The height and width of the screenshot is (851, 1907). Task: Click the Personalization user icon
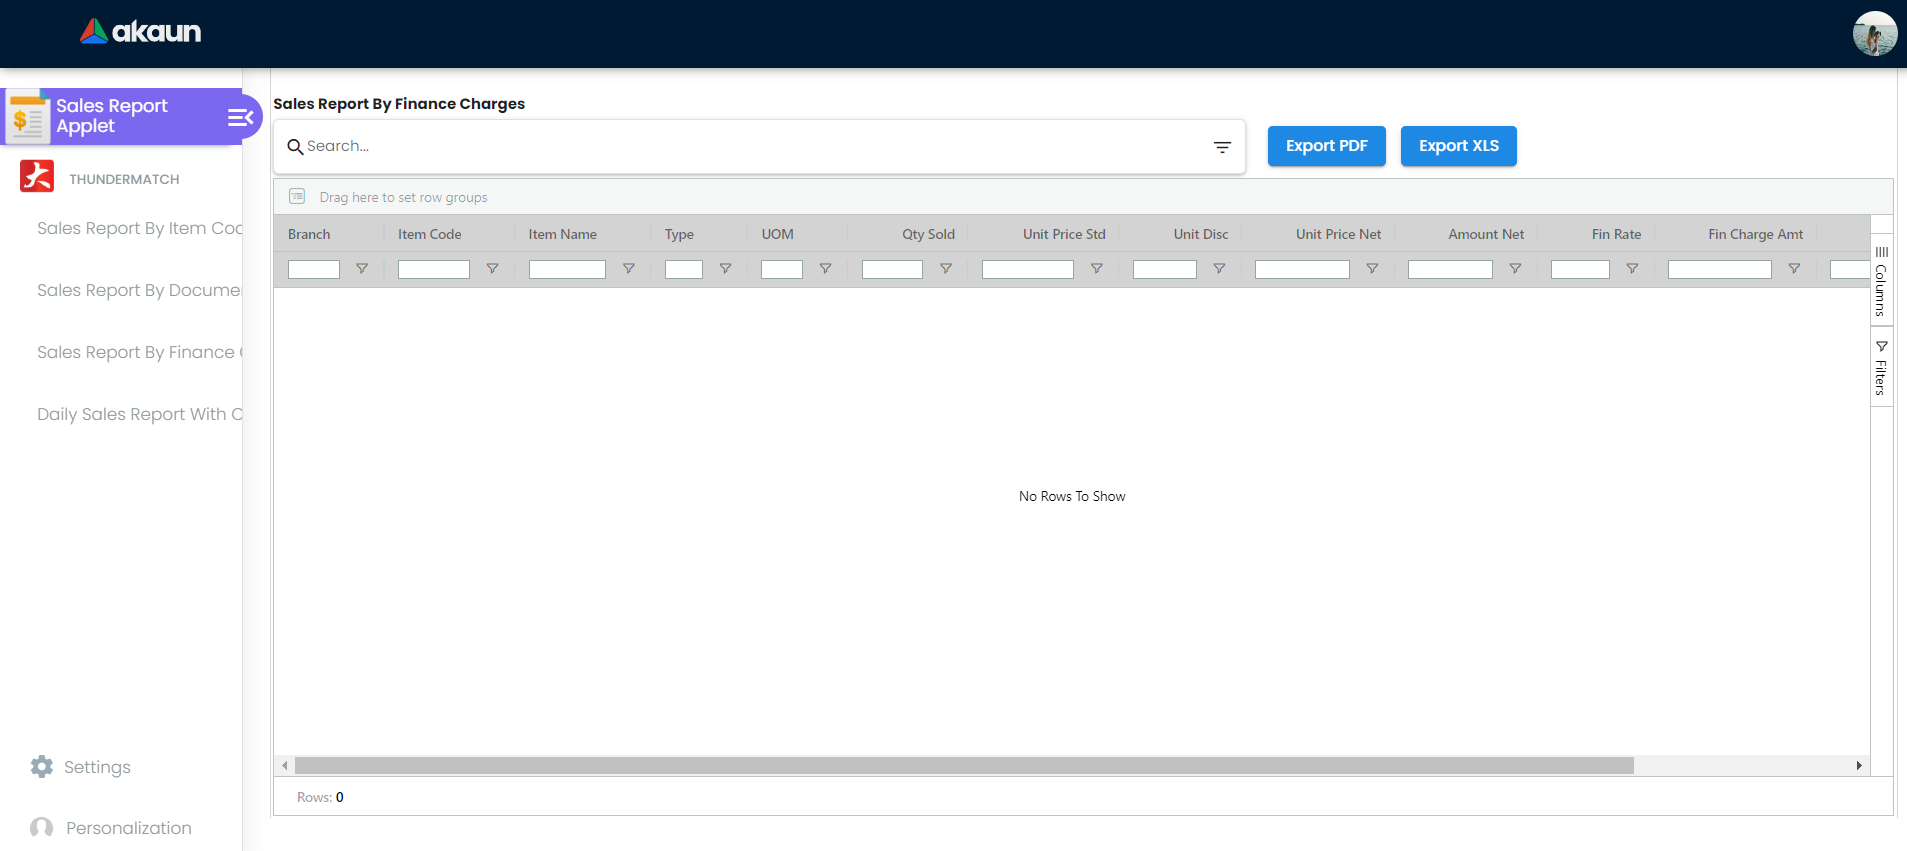42,828
